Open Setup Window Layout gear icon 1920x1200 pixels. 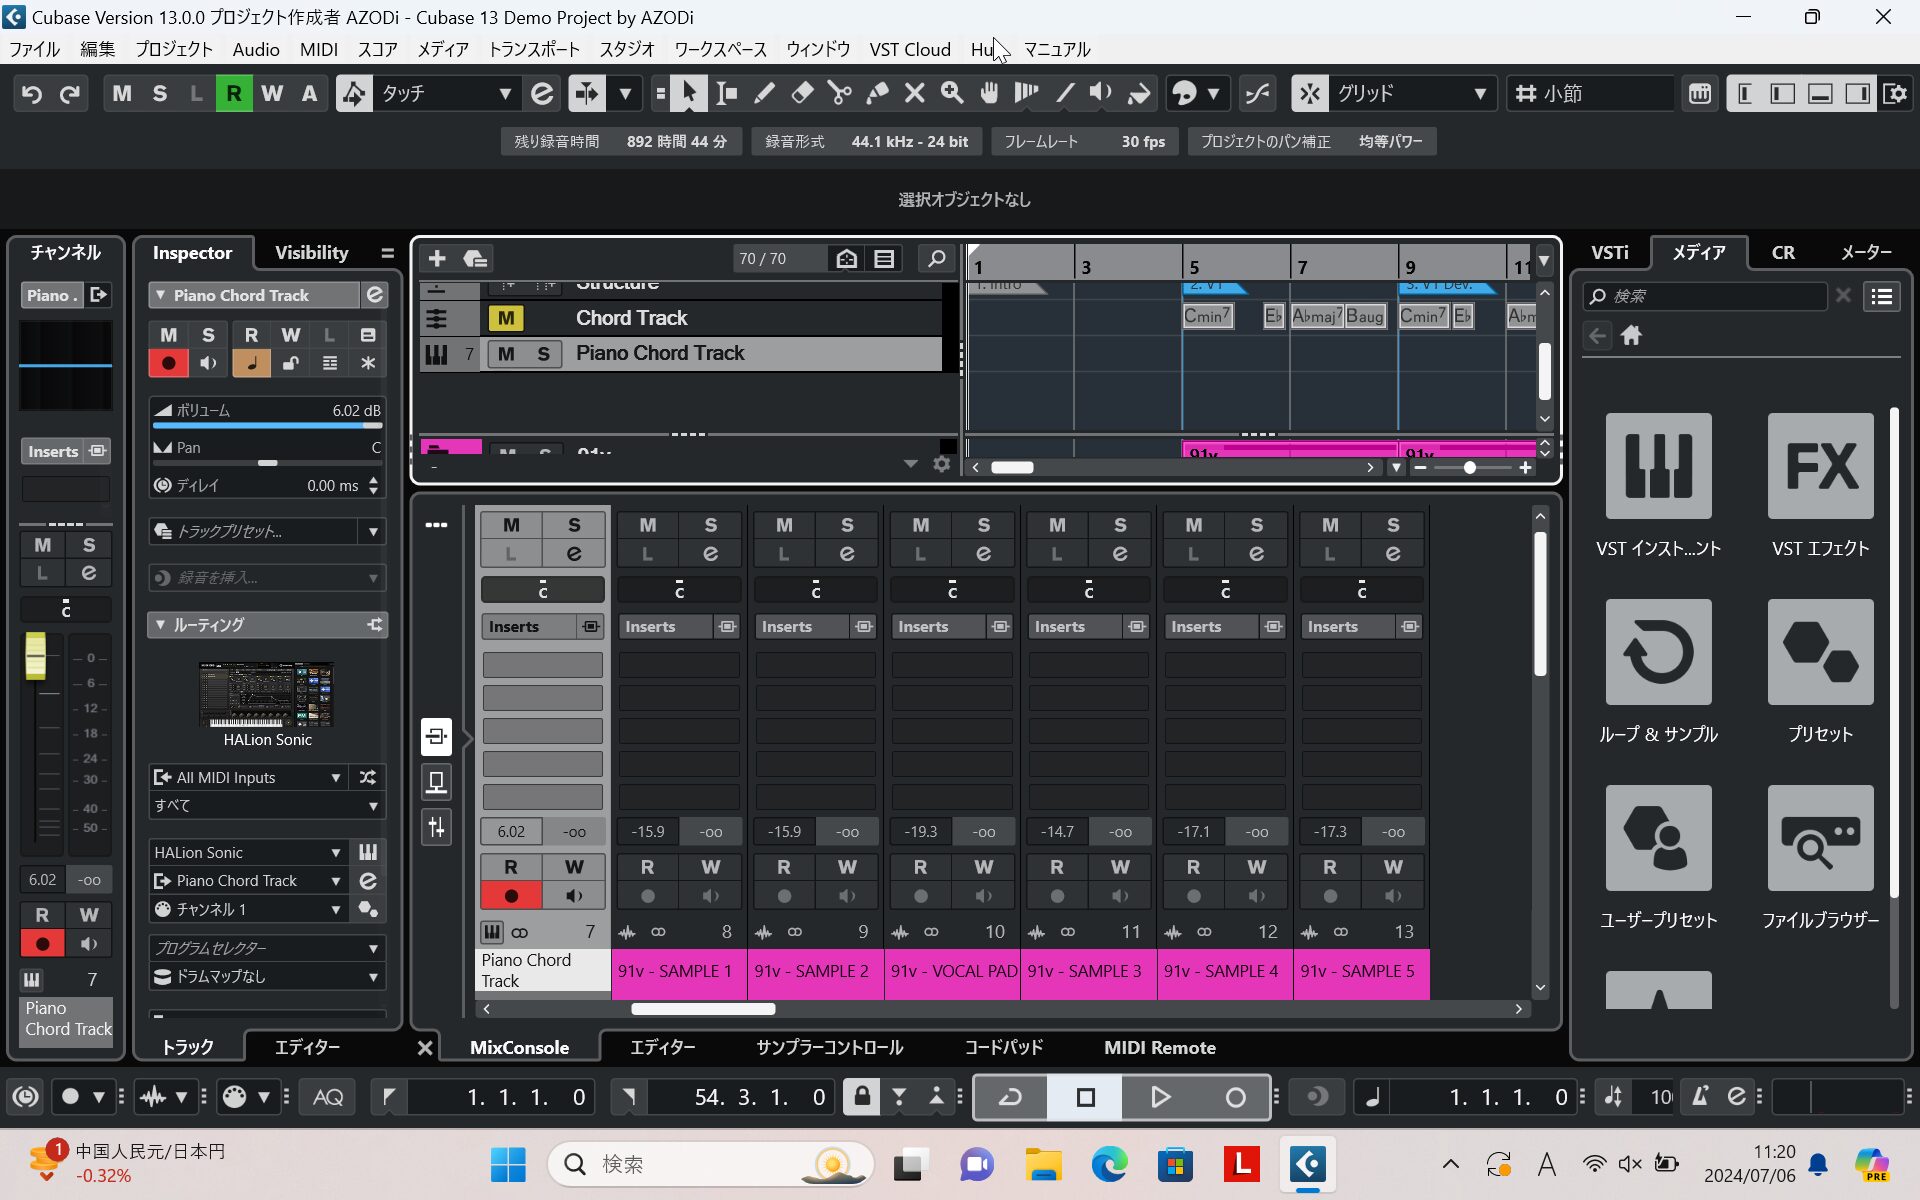(1895, 94)
